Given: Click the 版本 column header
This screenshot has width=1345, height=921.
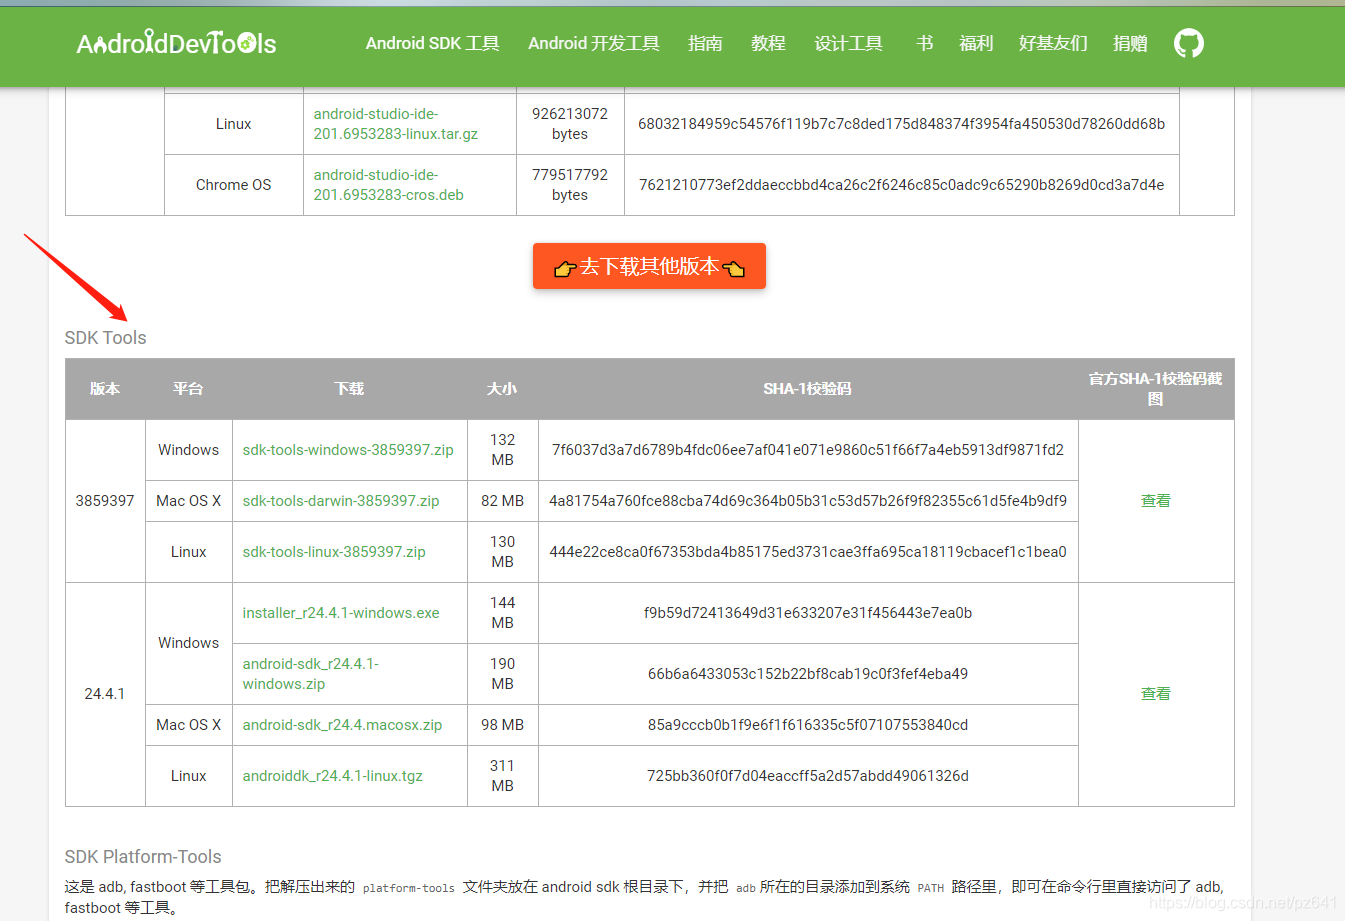Looking at the screenshot, I should click(x=105, y=389).
